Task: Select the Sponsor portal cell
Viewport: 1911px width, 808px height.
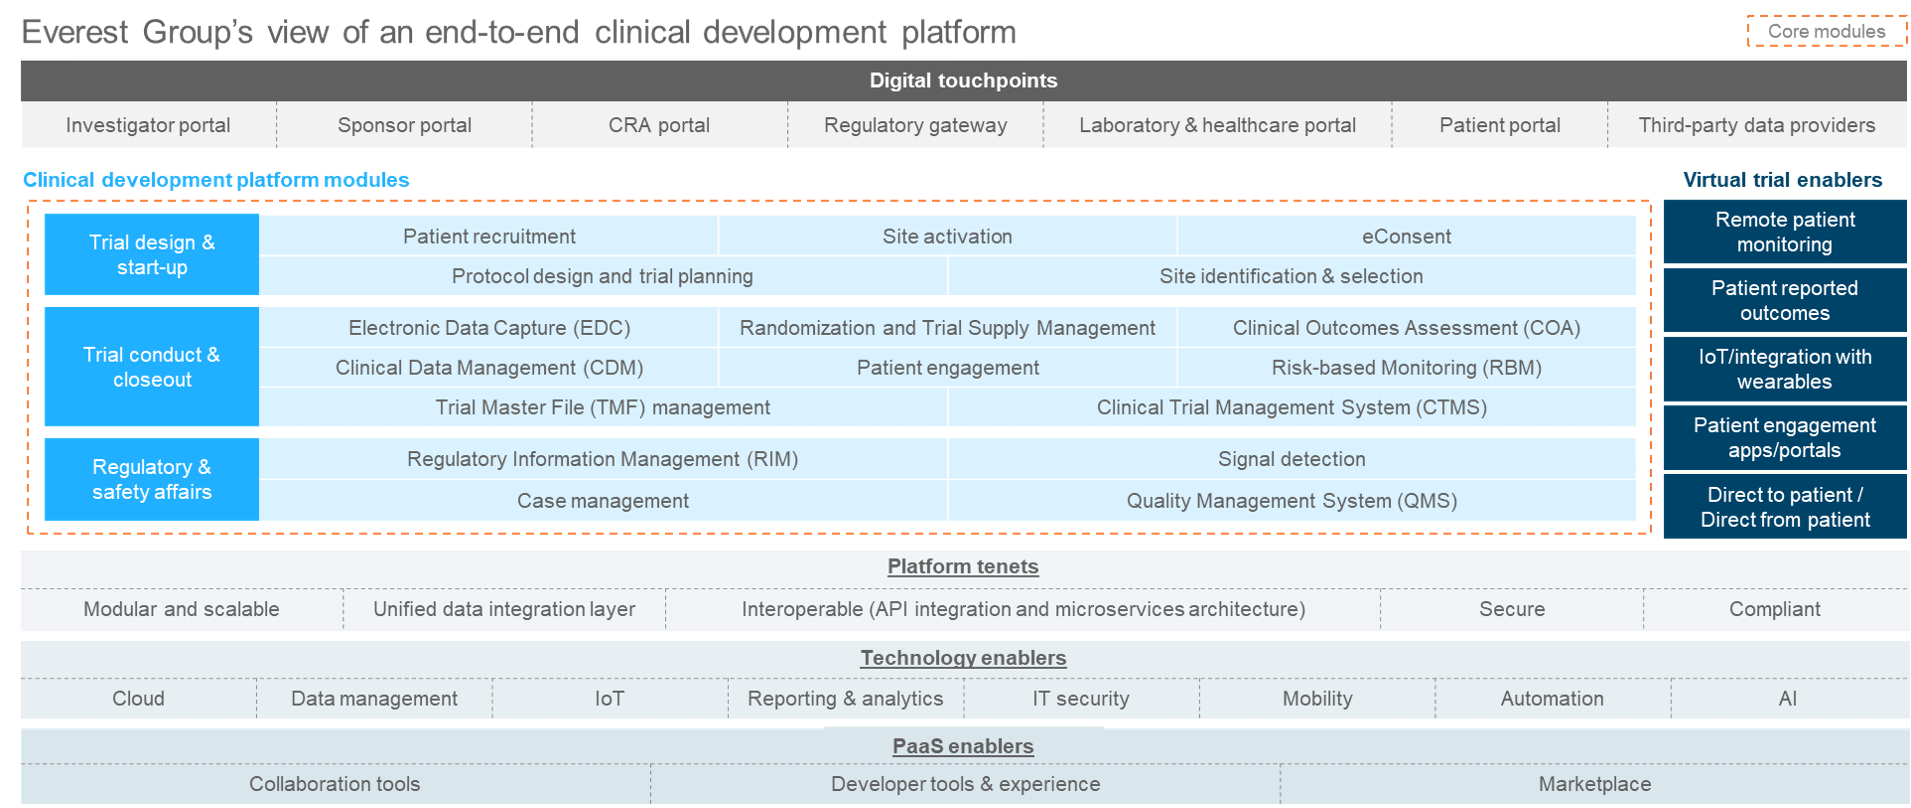Action: click(404, 125)
